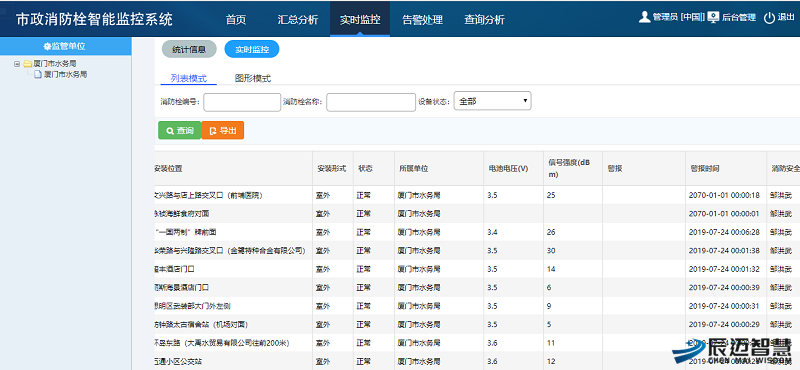Screen dimensions: 800x370
Task: Click the orange 导出 export button
Action: [223, 131]
